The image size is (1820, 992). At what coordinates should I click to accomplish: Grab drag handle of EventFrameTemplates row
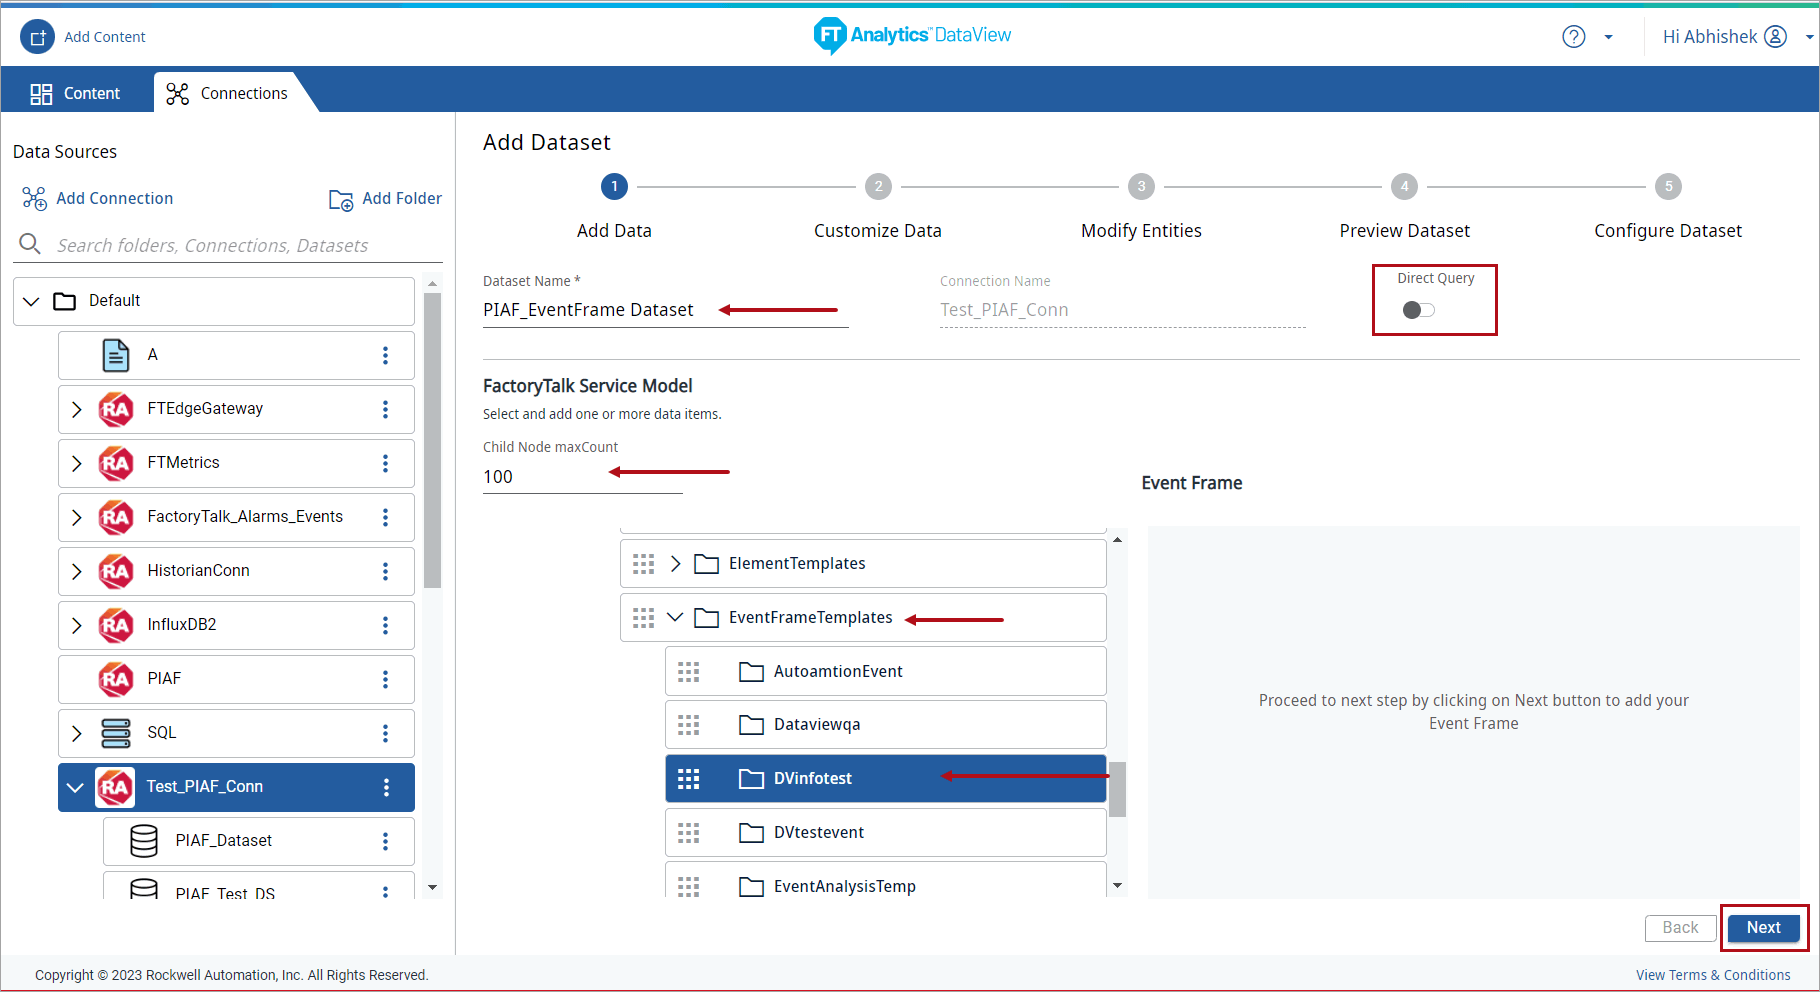(x=643, y=618)
